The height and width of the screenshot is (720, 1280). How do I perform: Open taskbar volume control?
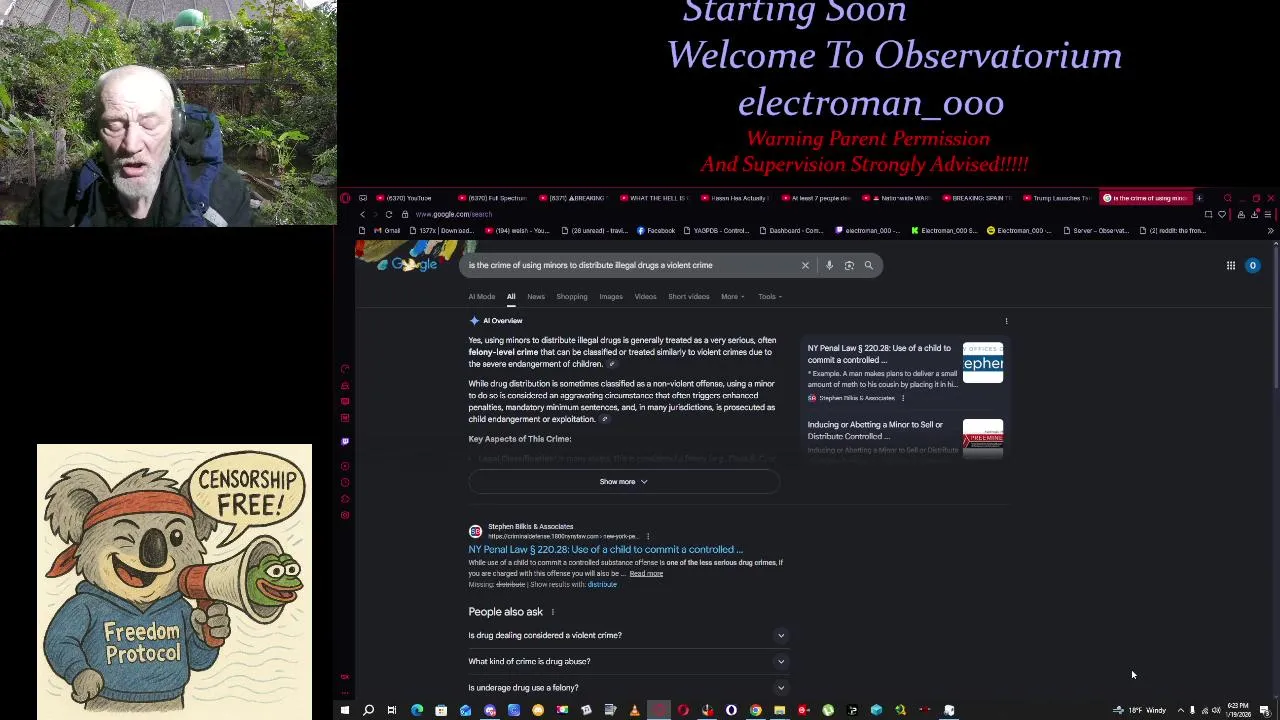point(1216,711)
